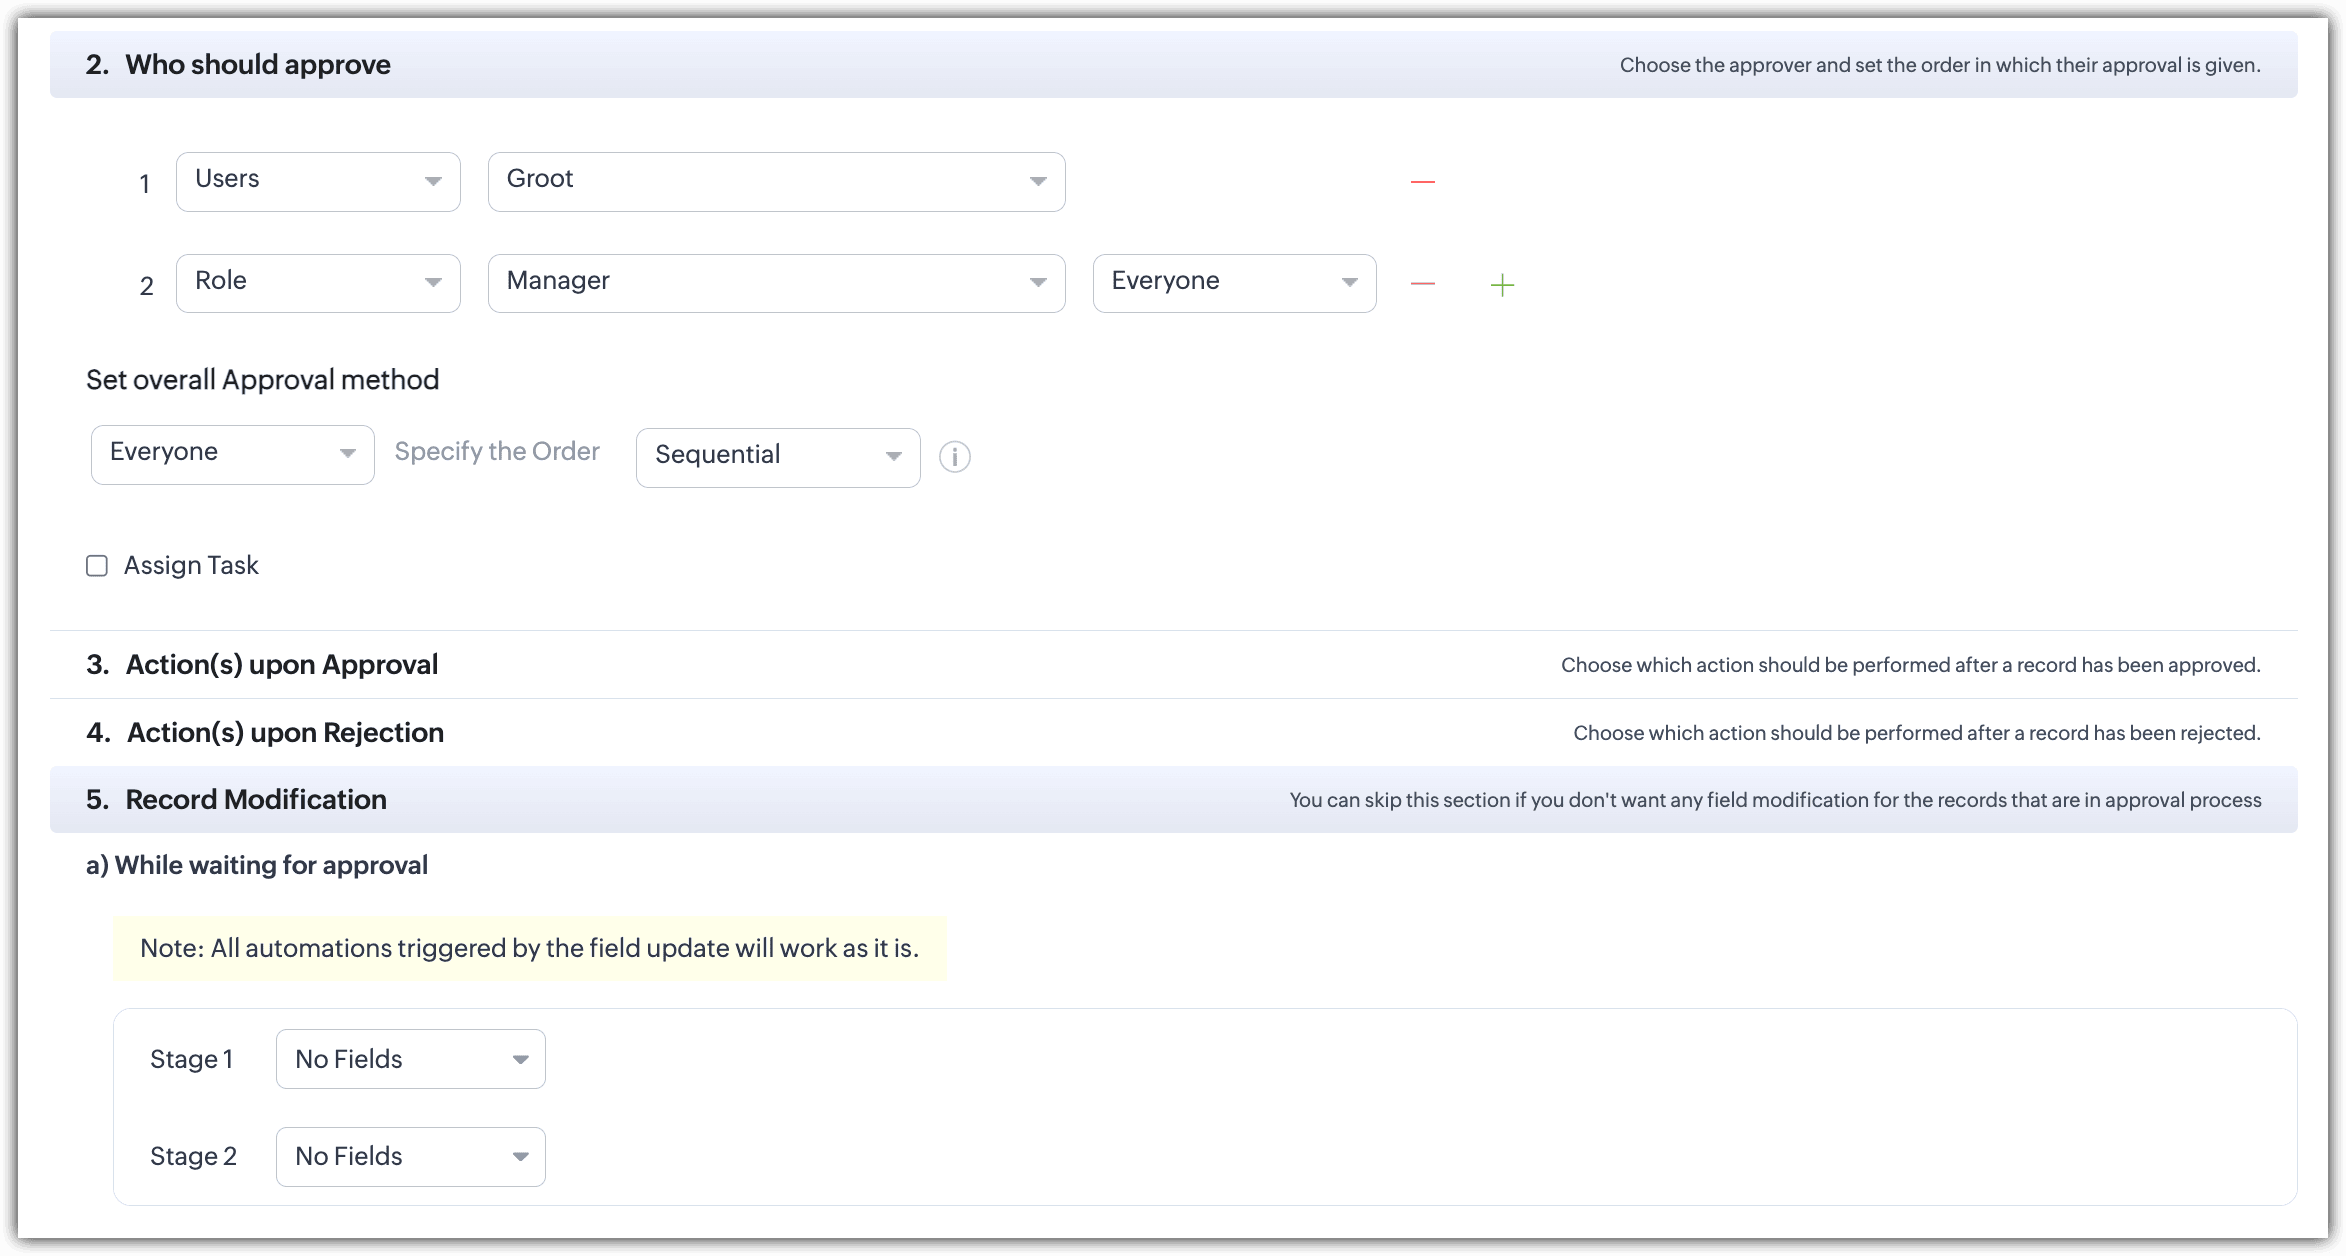2346x1256 pixels.
Task: Click the field update note banner
Action: point(529,948)
